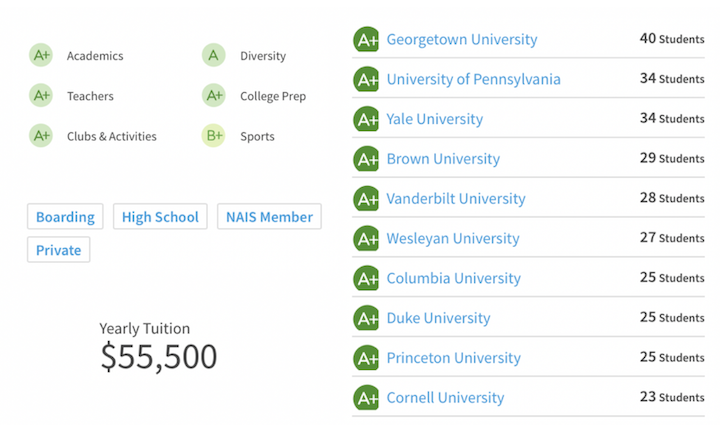Select the Private tag
720x425 pixels.
pos(58,250)
